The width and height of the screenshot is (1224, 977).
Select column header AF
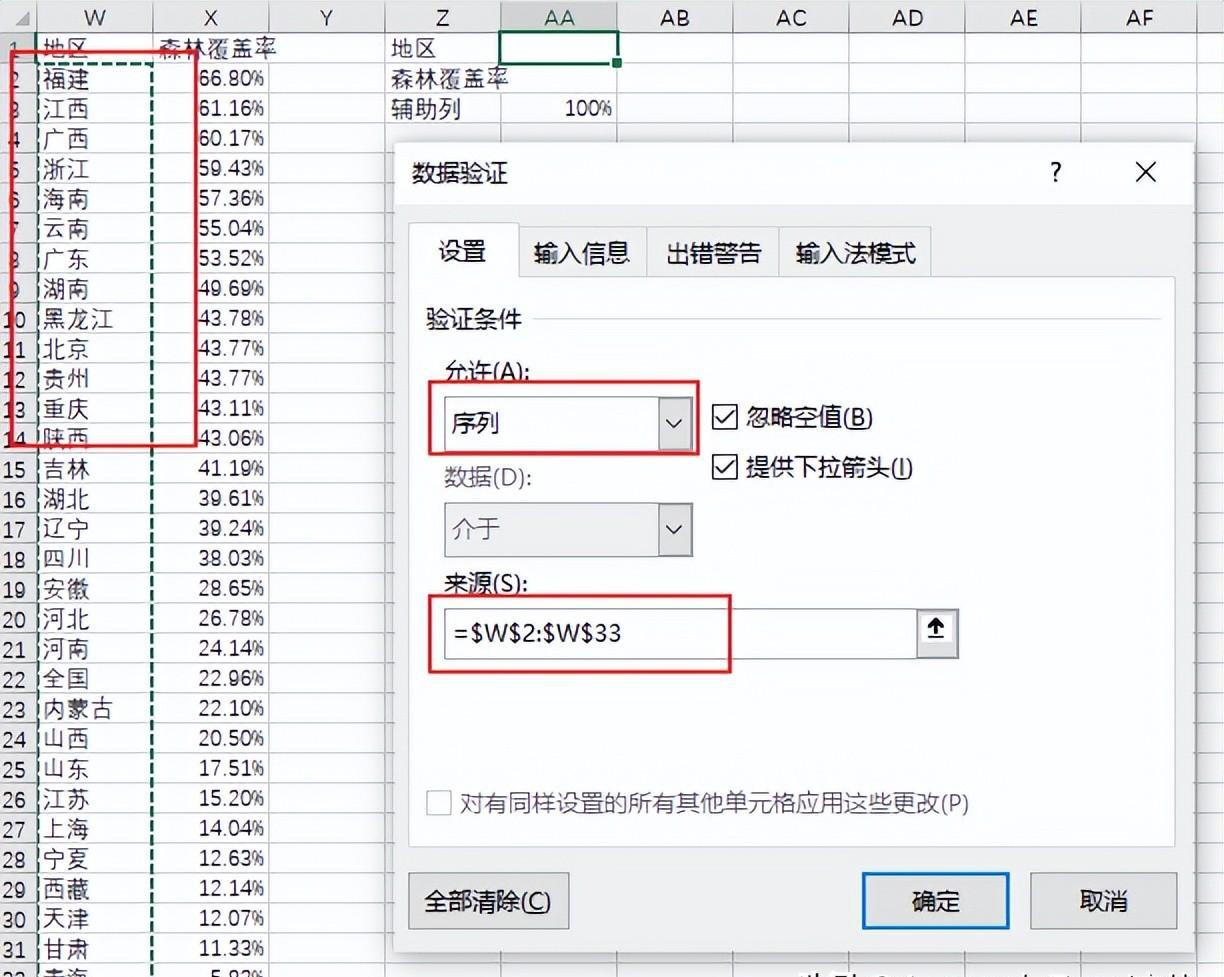[x=1139, y=17]
